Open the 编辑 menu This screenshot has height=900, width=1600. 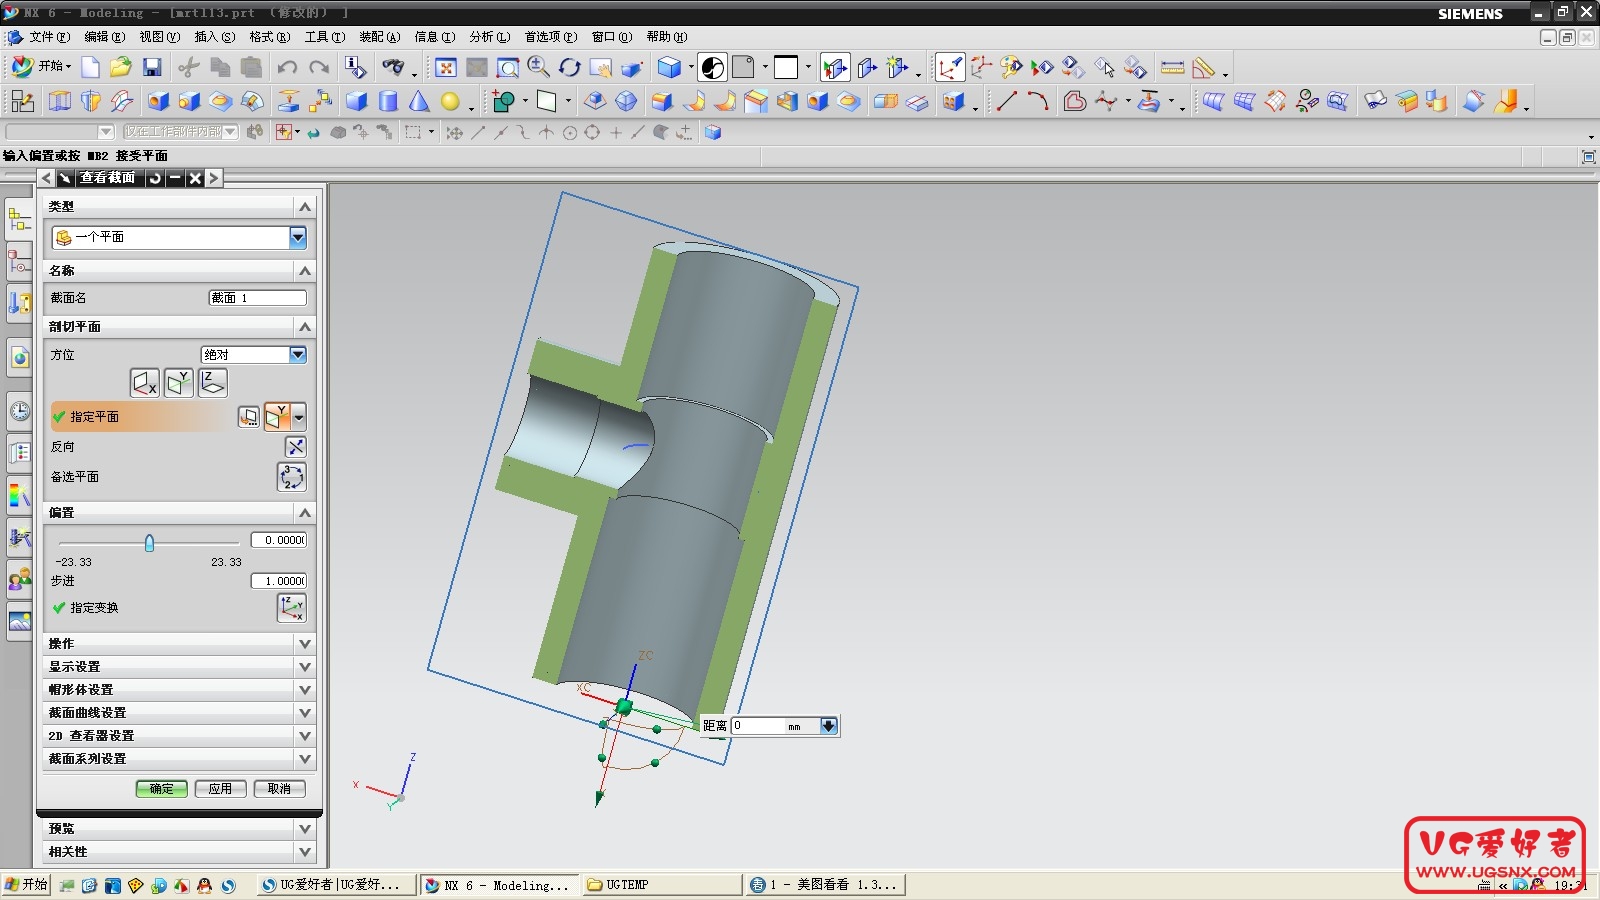click(105, 37)
